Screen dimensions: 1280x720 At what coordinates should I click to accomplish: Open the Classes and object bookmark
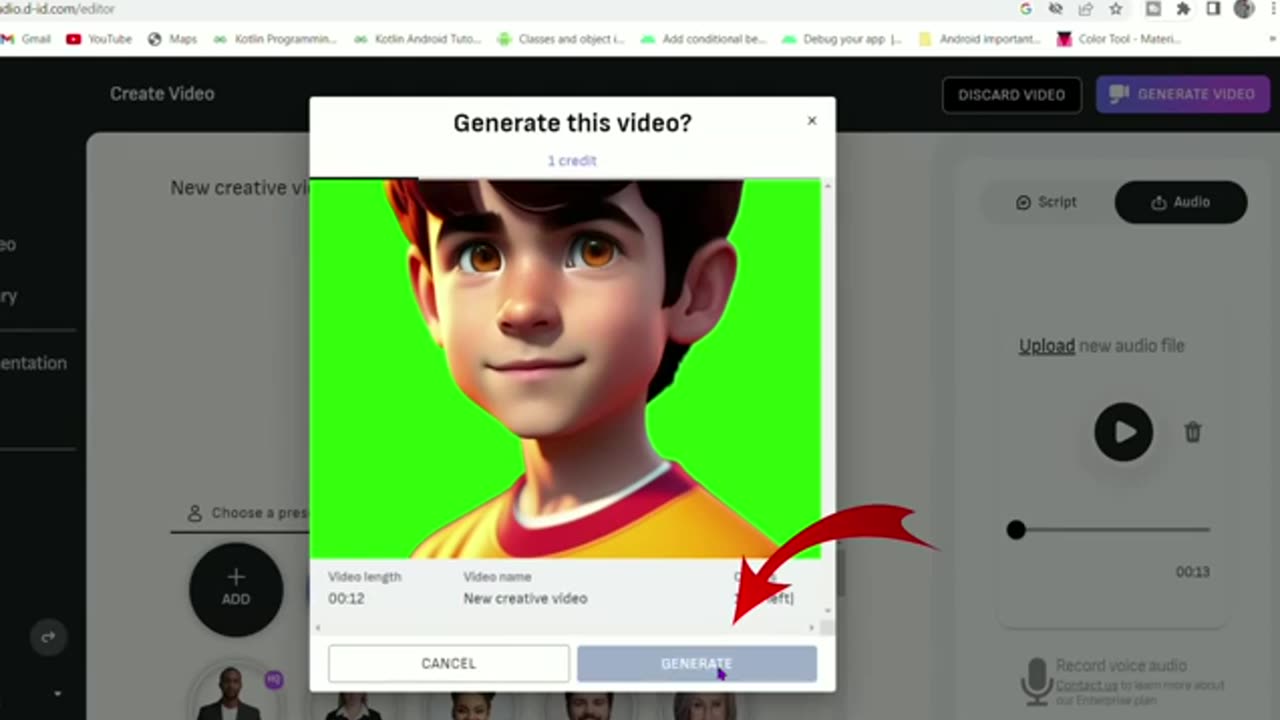point(561,39)
